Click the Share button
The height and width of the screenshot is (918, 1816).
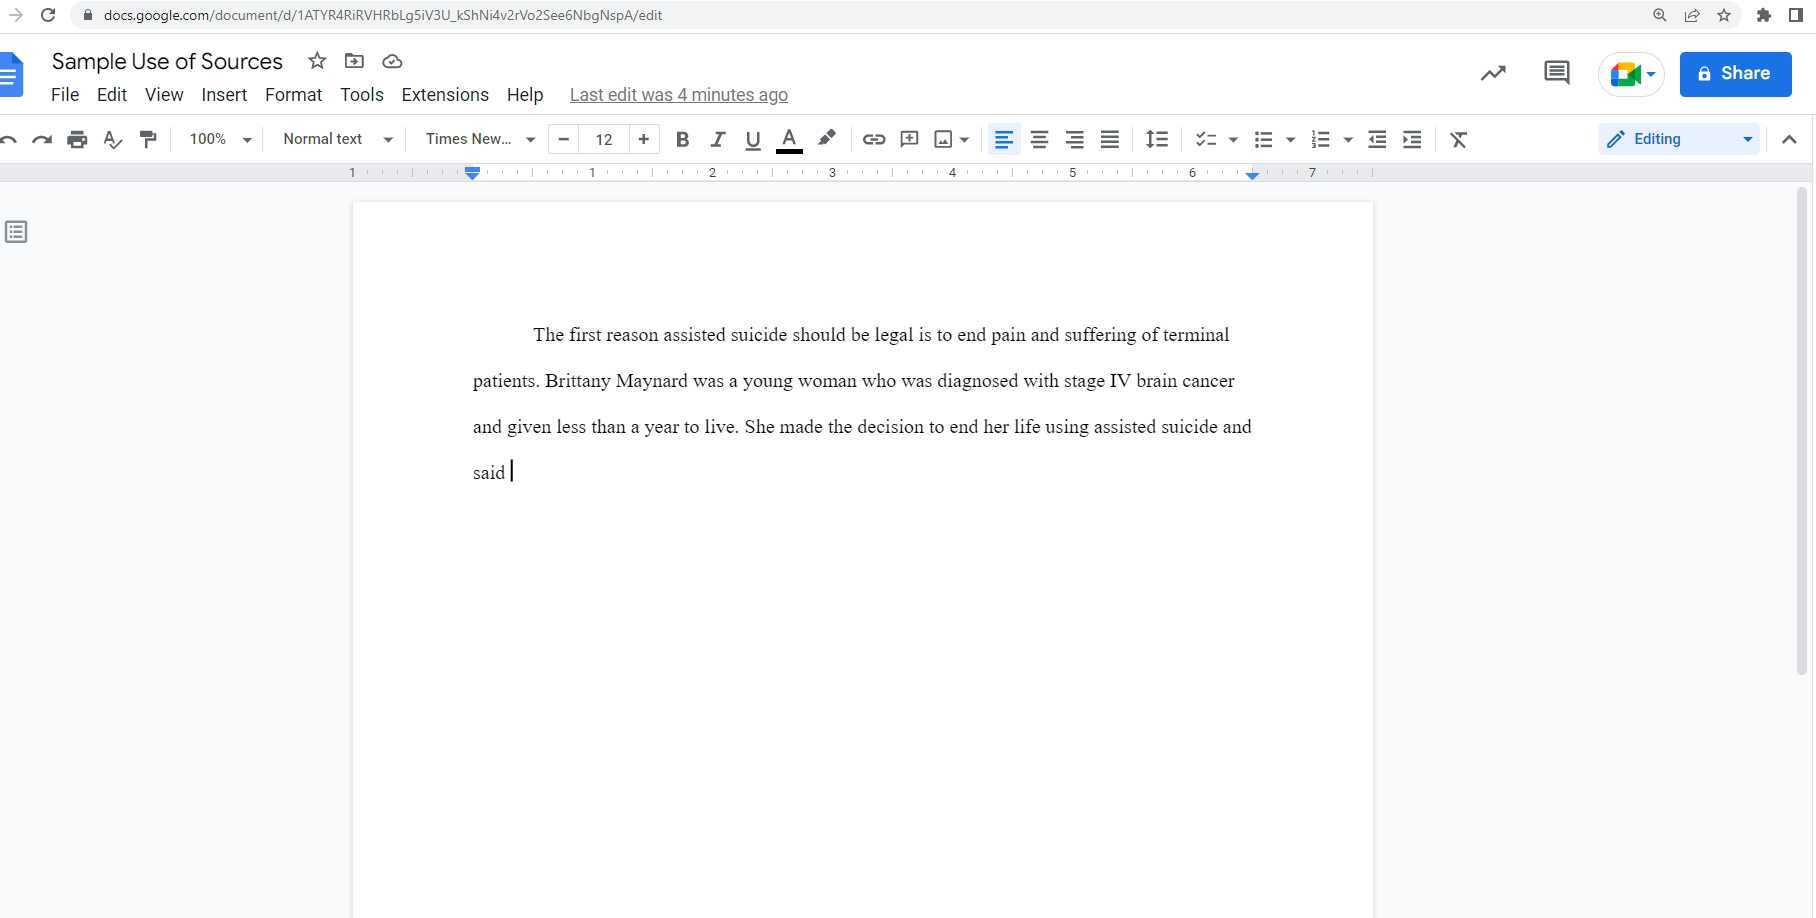coord(1735,74)
